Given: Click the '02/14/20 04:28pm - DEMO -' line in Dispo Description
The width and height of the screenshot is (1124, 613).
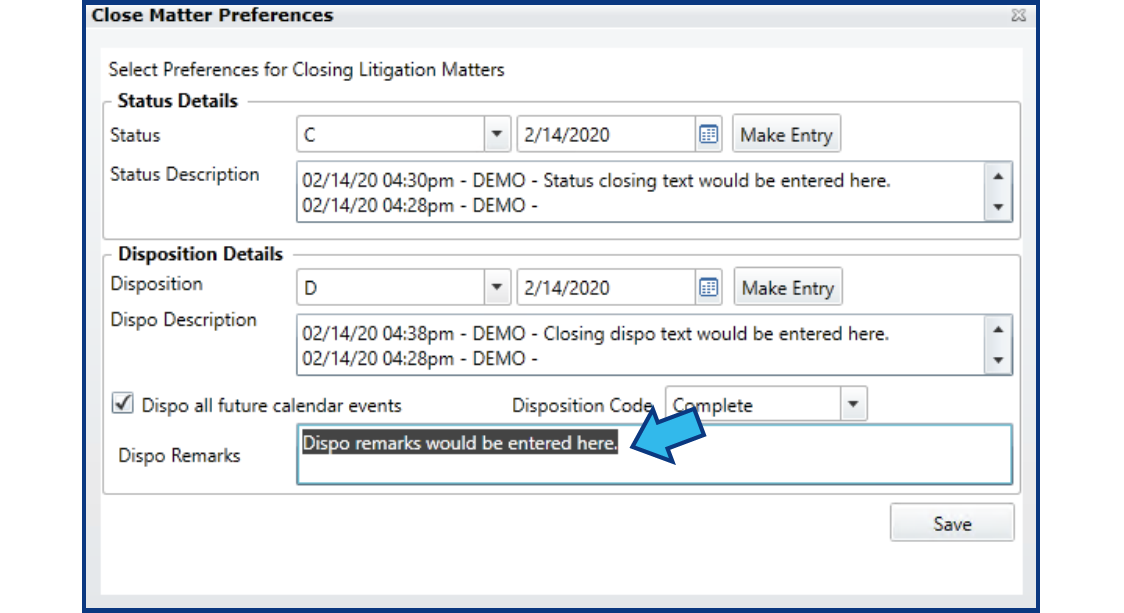Looking at the screenshot, I should click(x=420, y=358).
